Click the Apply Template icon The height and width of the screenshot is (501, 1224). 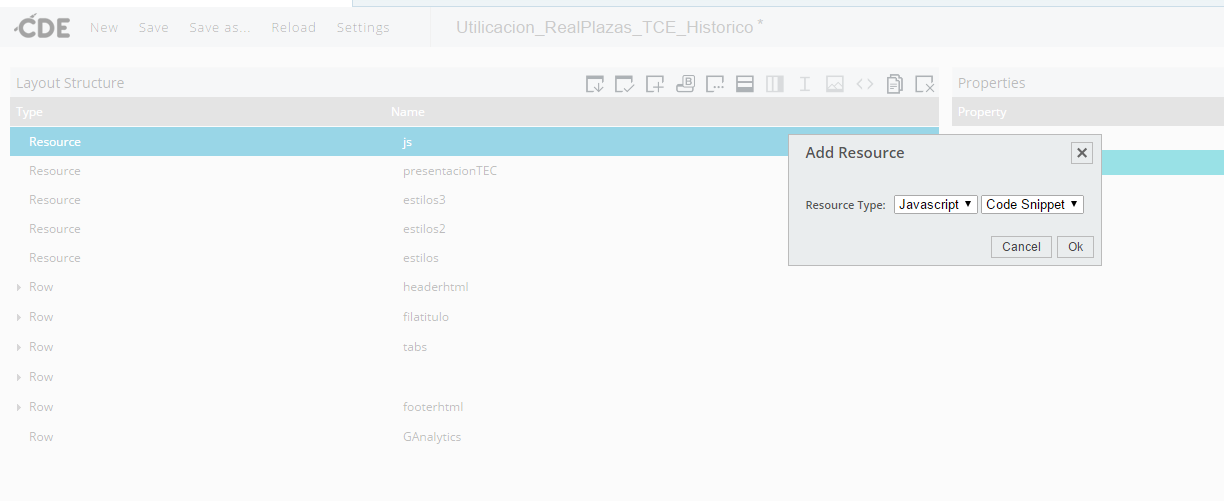coord(625,84)
